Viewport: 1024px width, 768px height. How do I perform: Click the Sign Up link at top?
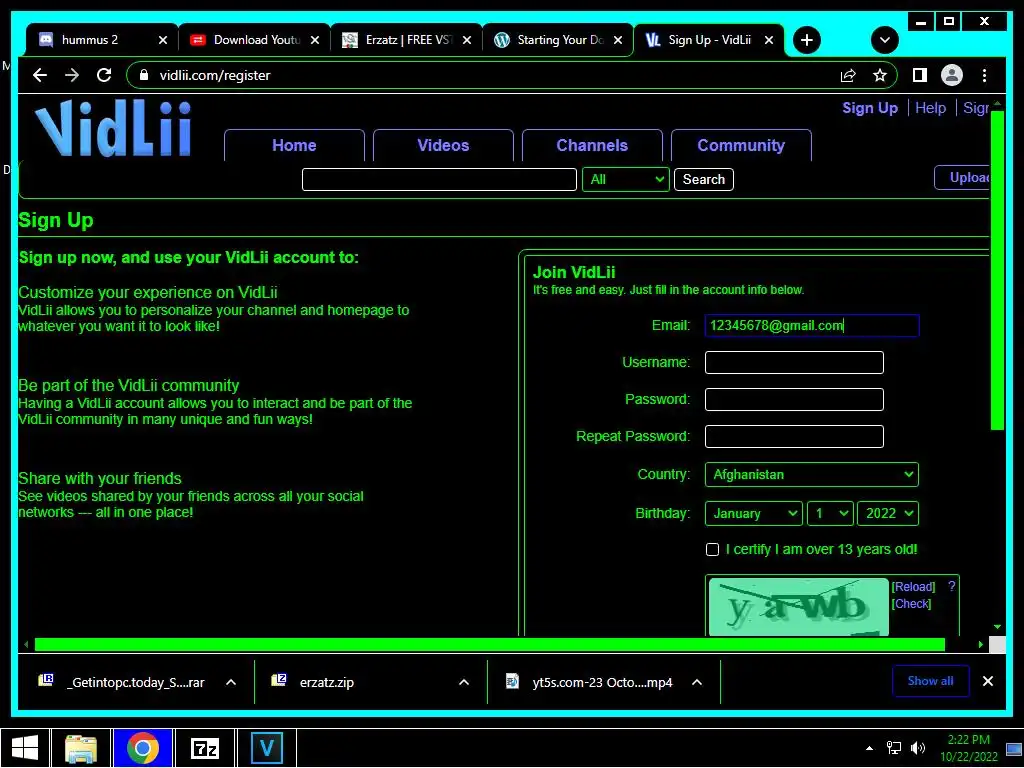click(870, 108)
